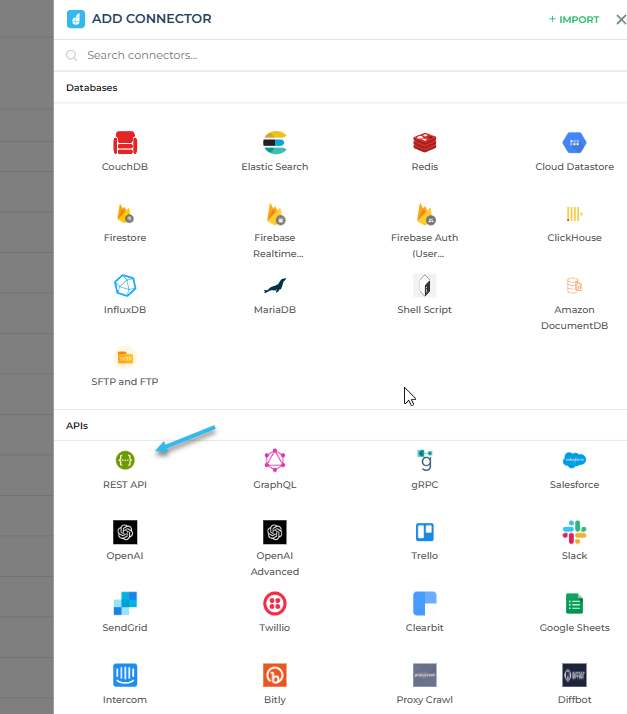The height and width of the screenshot is (714, 627).
Task: Pick the InfluxDB connector icon
Action: click(125, 286)
